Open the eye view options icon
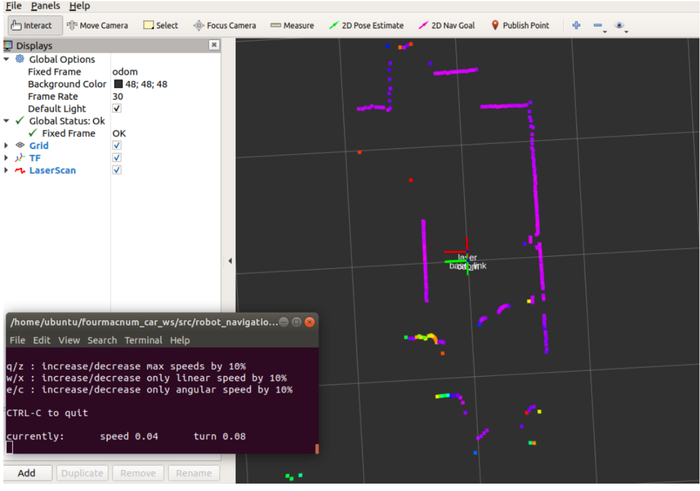 [619, 25]
